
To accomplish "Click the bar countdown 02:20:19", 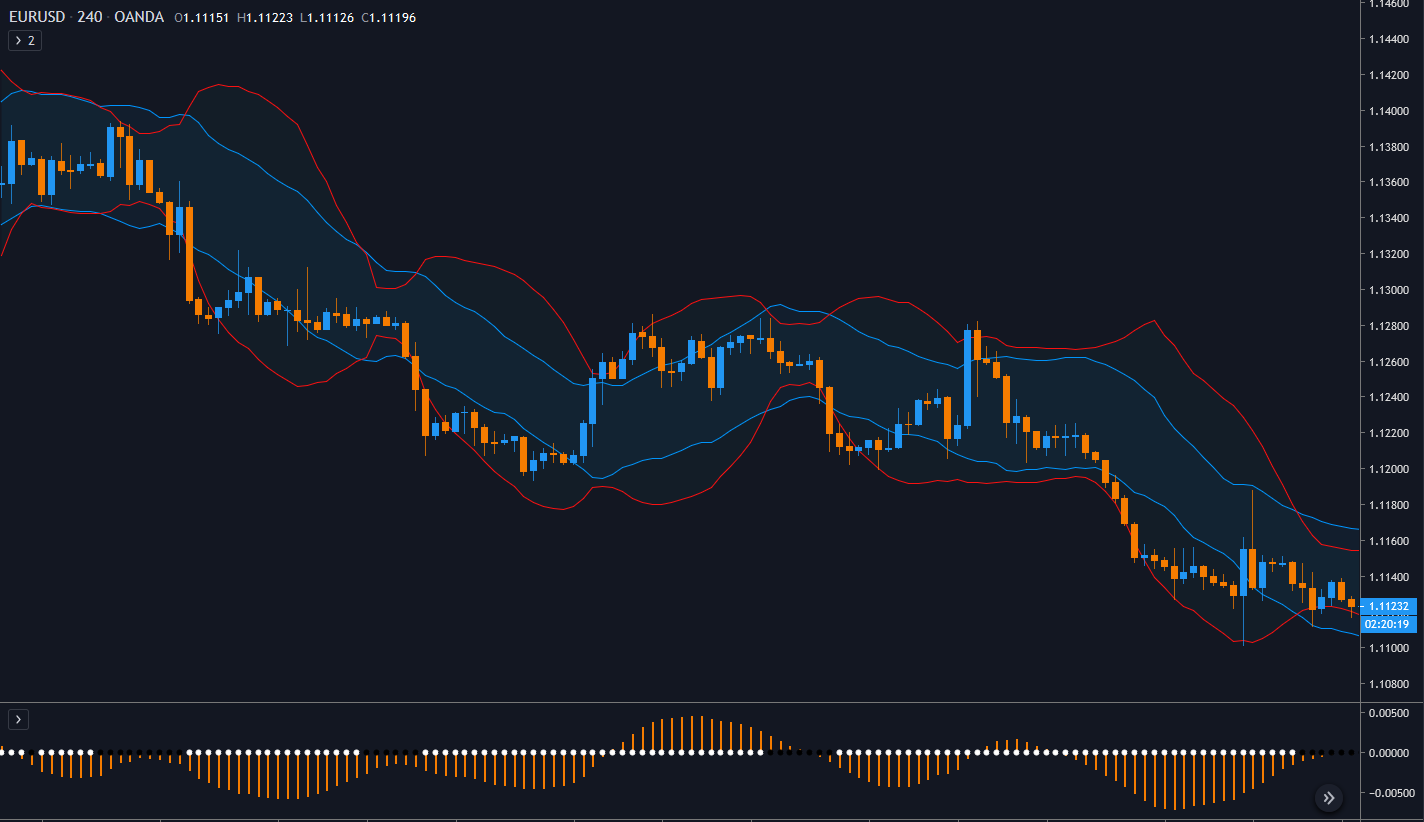I will (1389, 624).
